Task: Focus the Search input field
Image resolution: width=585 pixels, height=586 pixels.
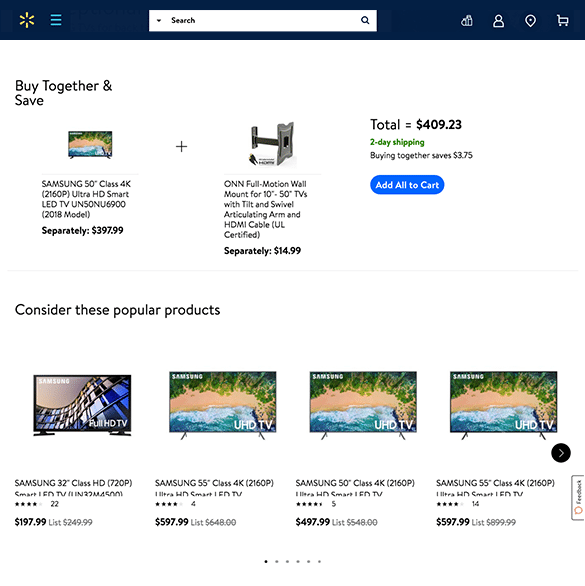Action: tap(262, 21)
